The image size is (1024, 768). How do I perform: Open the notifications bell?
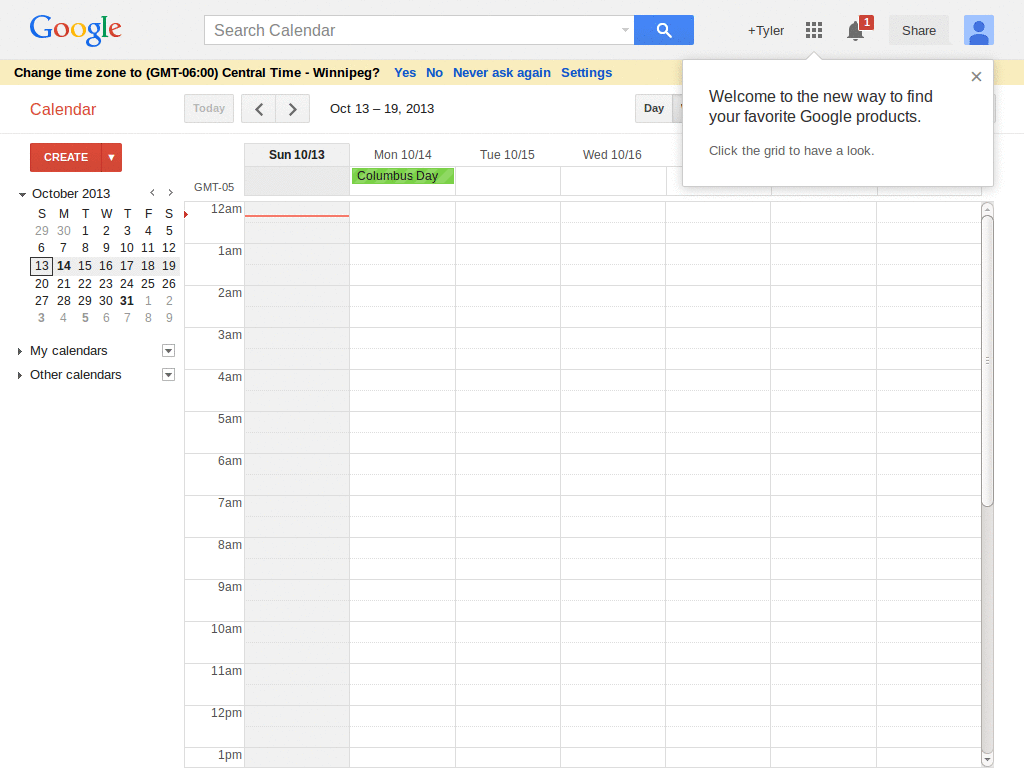856,31
